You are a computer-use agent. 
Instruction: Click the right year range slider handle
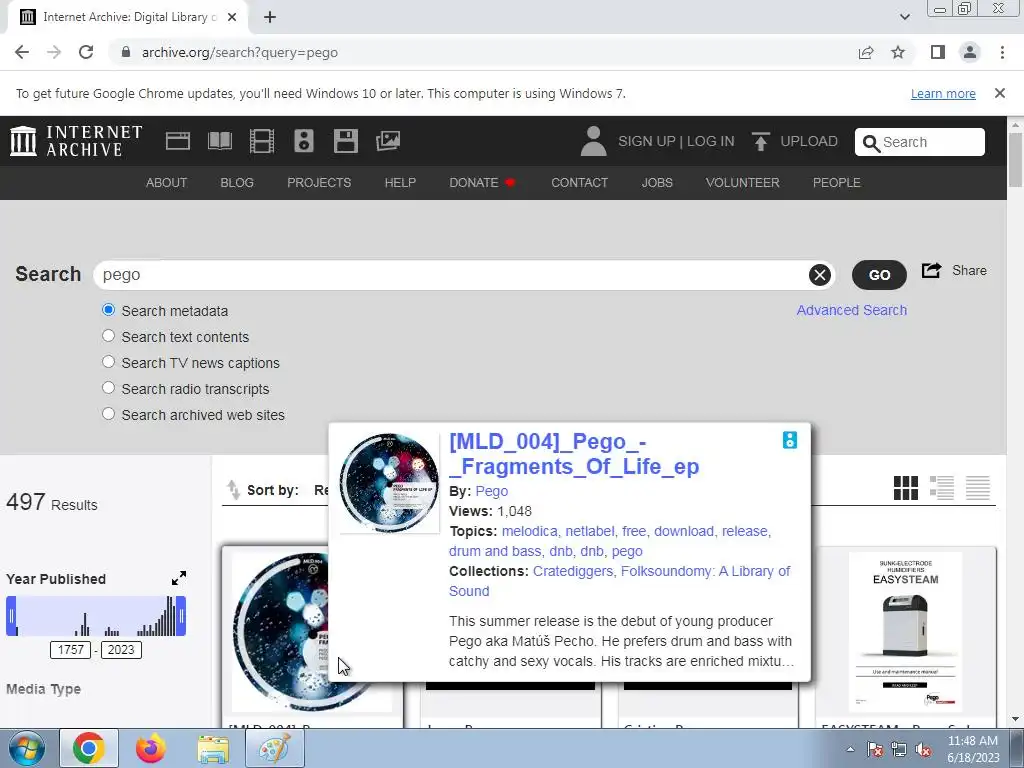coord(181,616)
